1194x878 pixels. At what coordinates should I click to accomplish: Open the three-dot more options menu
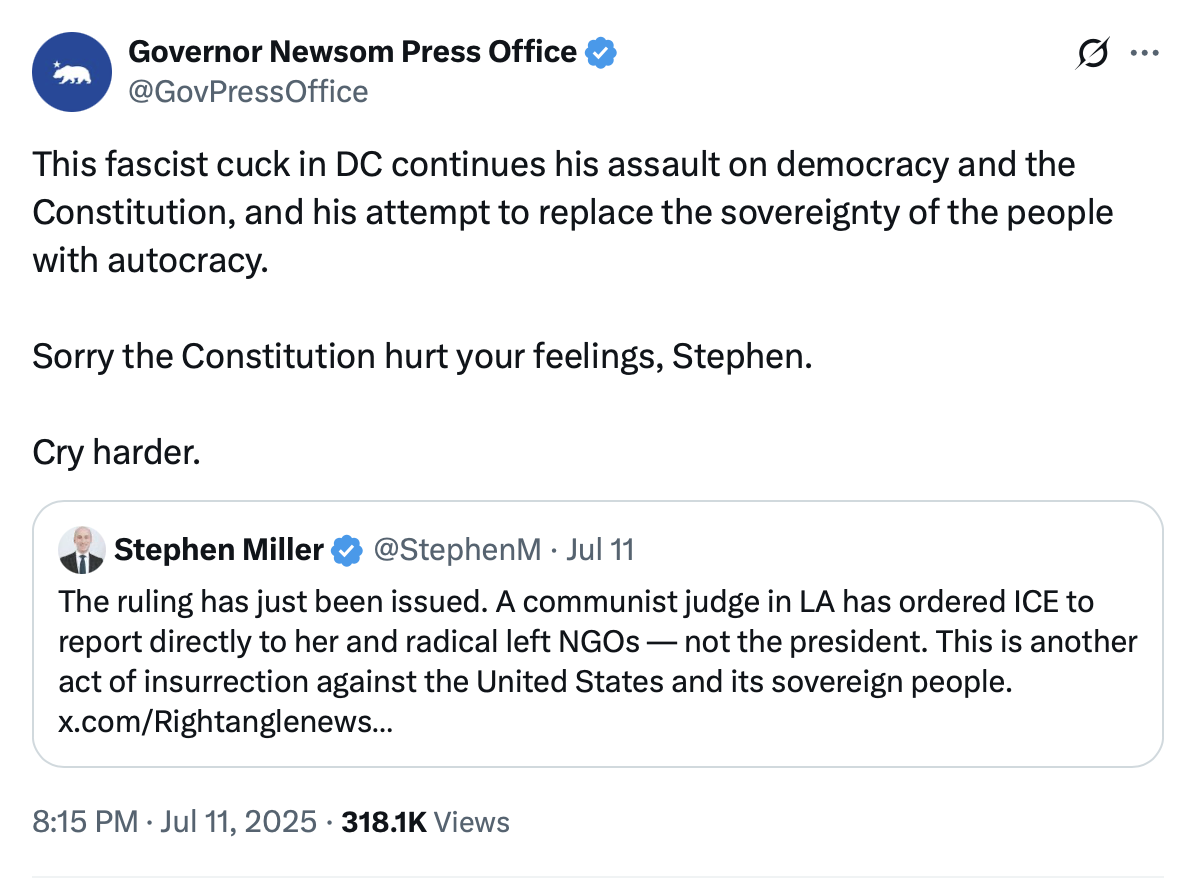coord(1143,54)
